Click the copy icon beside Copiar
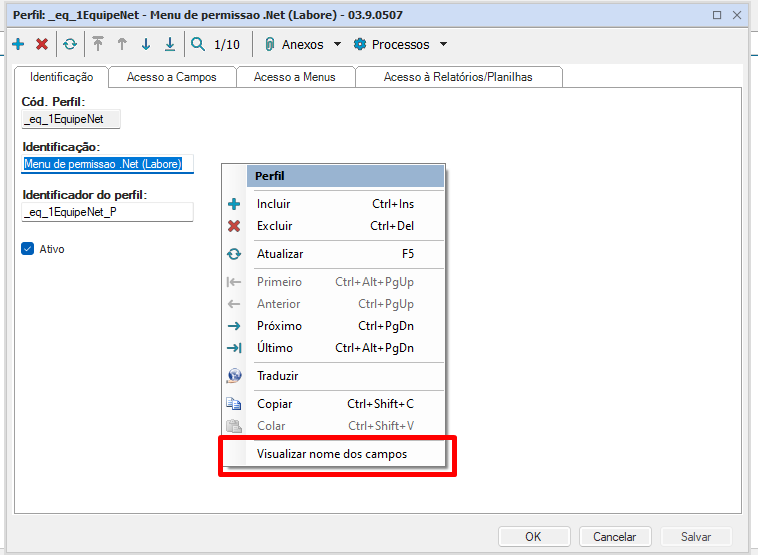This screenshot has height=555, width=758. point(234,404)
